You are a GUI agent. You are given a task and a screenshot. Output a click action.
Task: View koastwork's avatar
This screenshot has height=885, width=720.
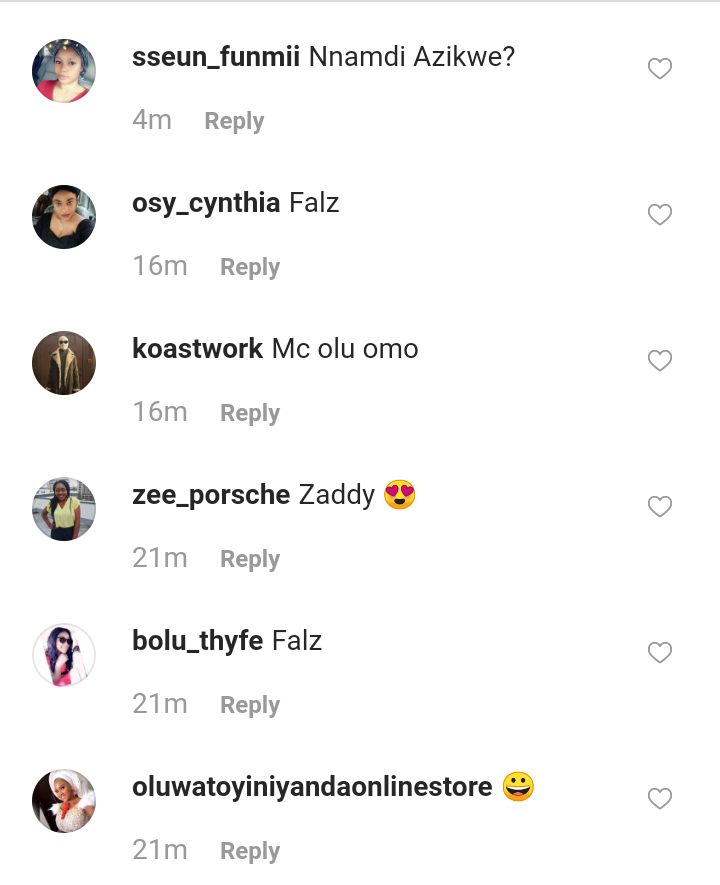(64, 363)
